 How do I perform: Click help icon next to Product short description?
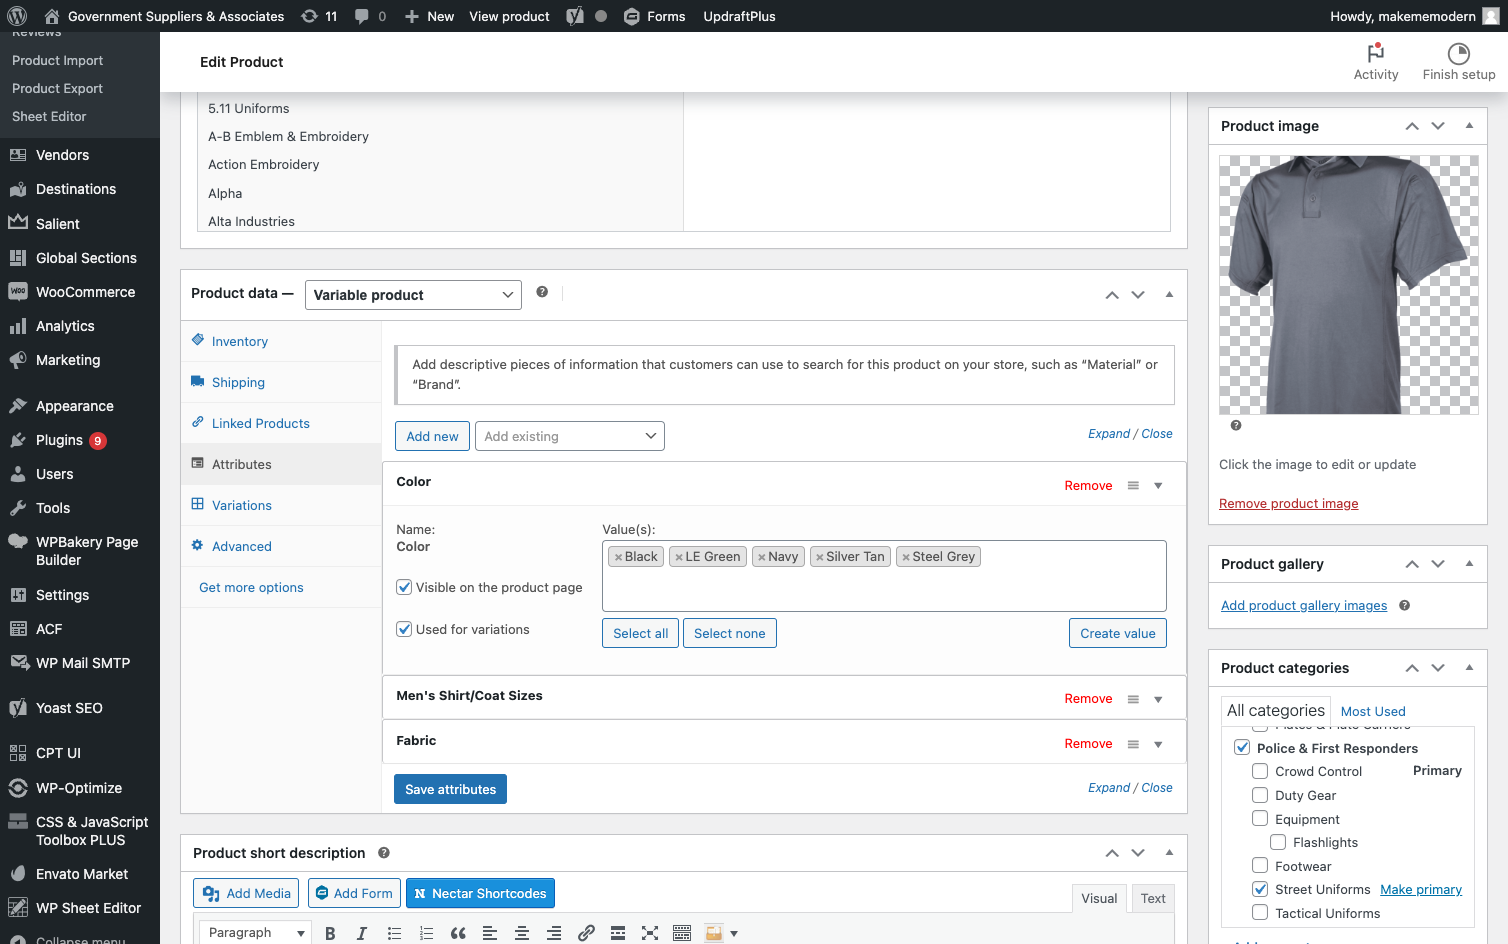pyautogui.click(x=384, y=853)
